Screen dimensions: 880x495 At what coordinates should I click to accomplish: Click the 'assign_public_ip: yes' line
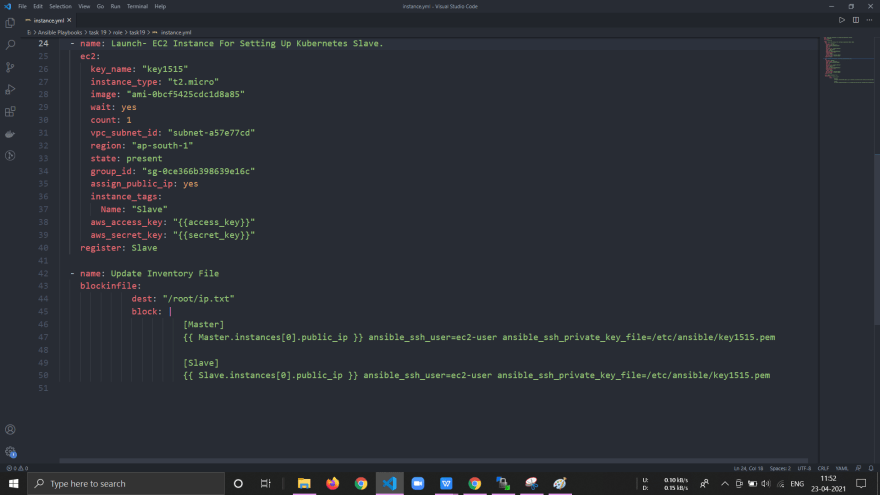(144, 184)
